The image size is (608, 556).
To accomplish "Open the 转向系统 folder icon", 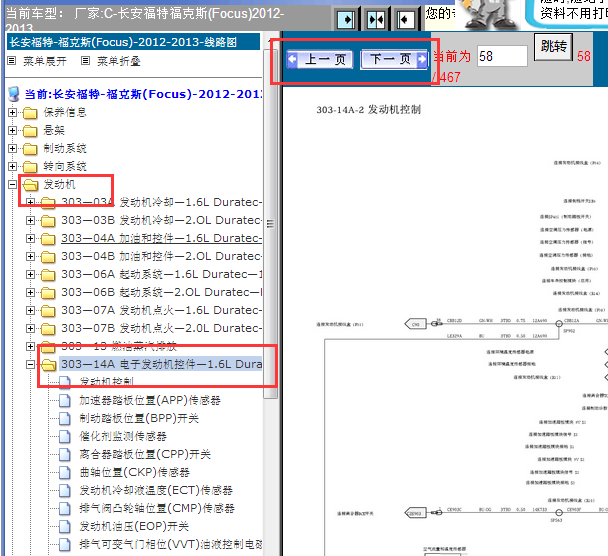I will coord(30,167).
